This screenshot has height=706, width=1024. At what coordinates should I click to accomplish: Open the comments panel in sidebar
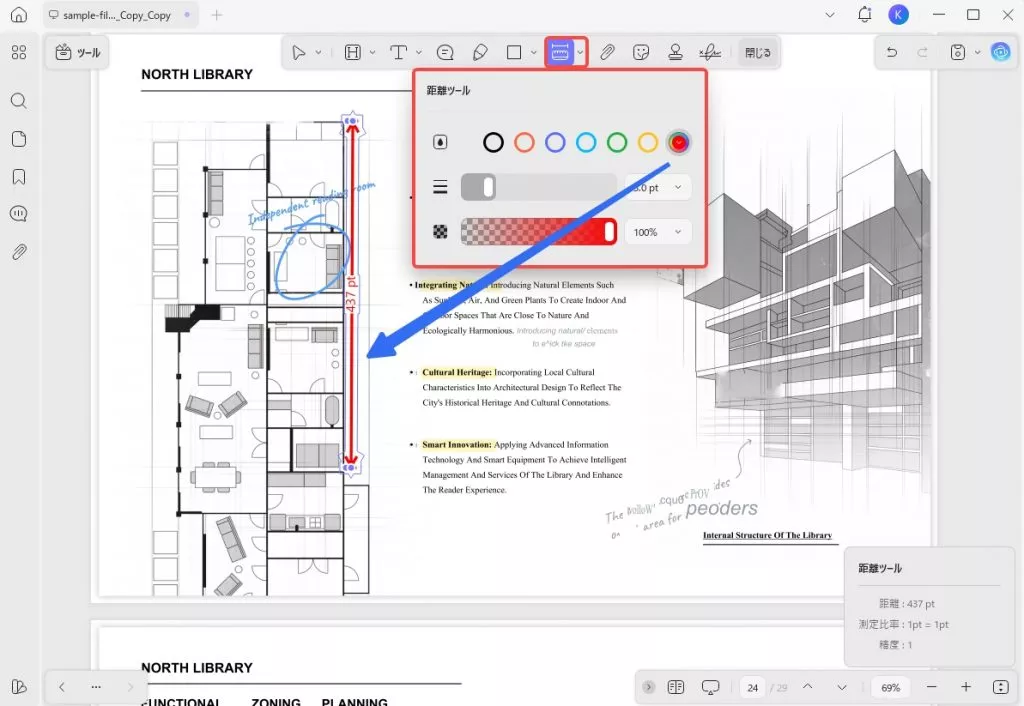19,214
